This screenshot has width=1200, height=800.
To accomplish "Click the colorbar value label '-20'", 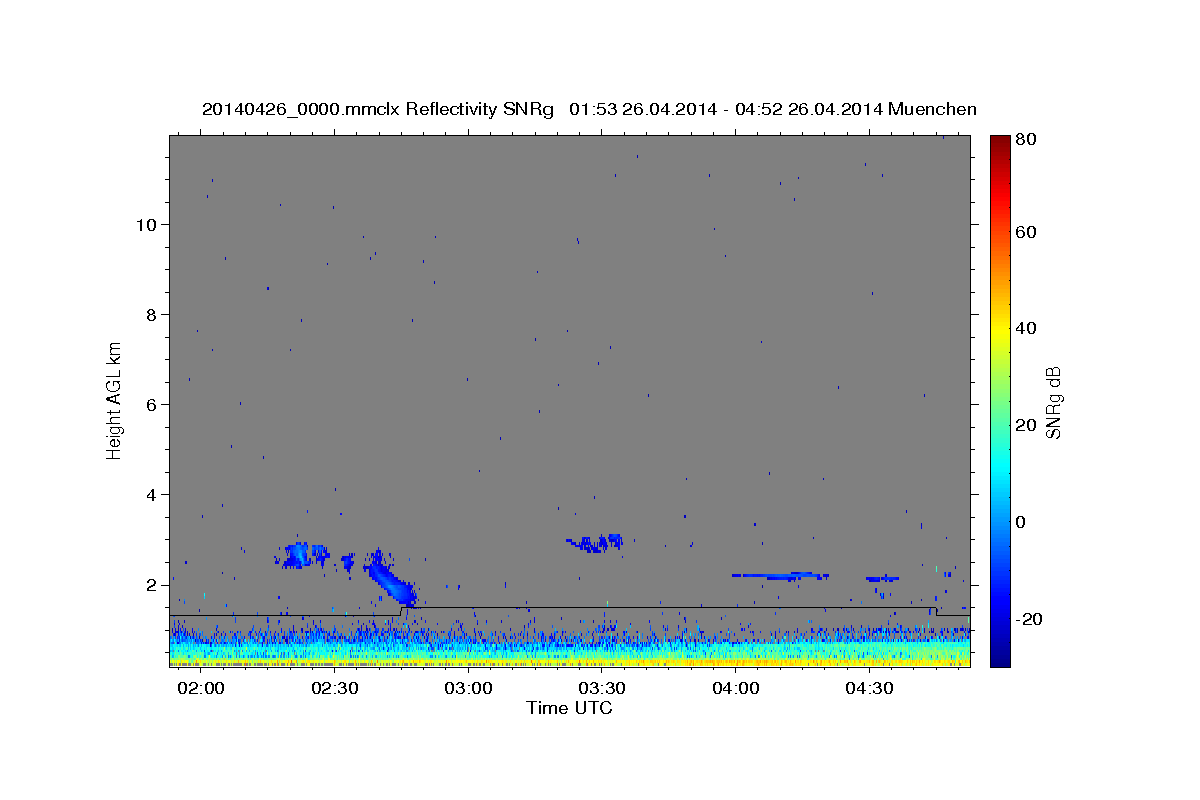I will pyautogui.click(x=1029, y=619).
